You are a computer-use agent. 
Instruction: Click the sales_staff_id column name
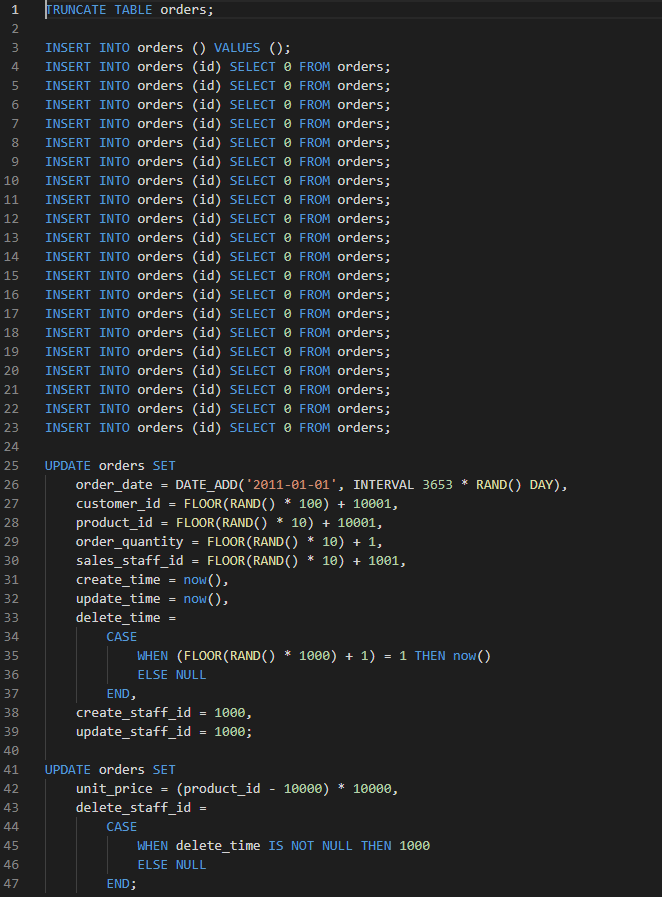pyautogui.click(x=129, y=560)
